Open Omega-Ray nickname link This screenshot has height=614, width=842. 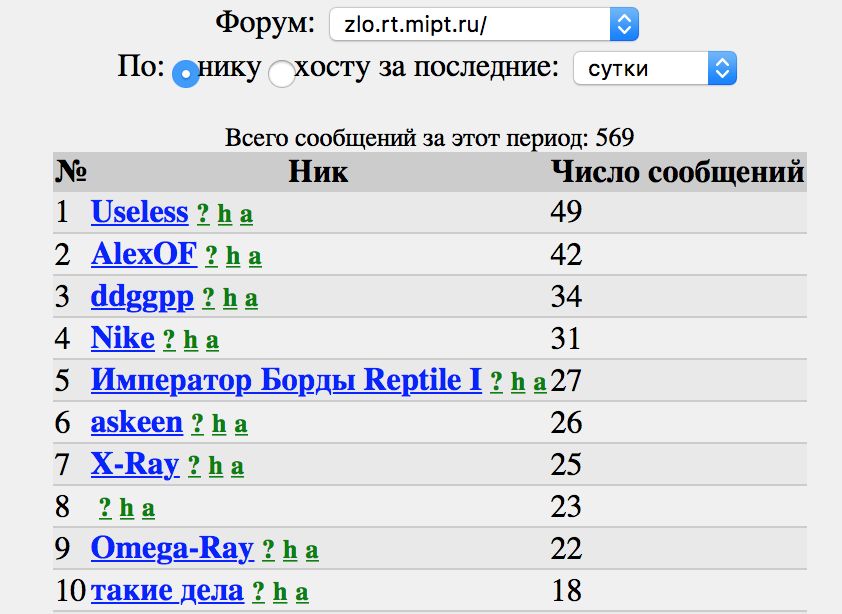[172, 548]
